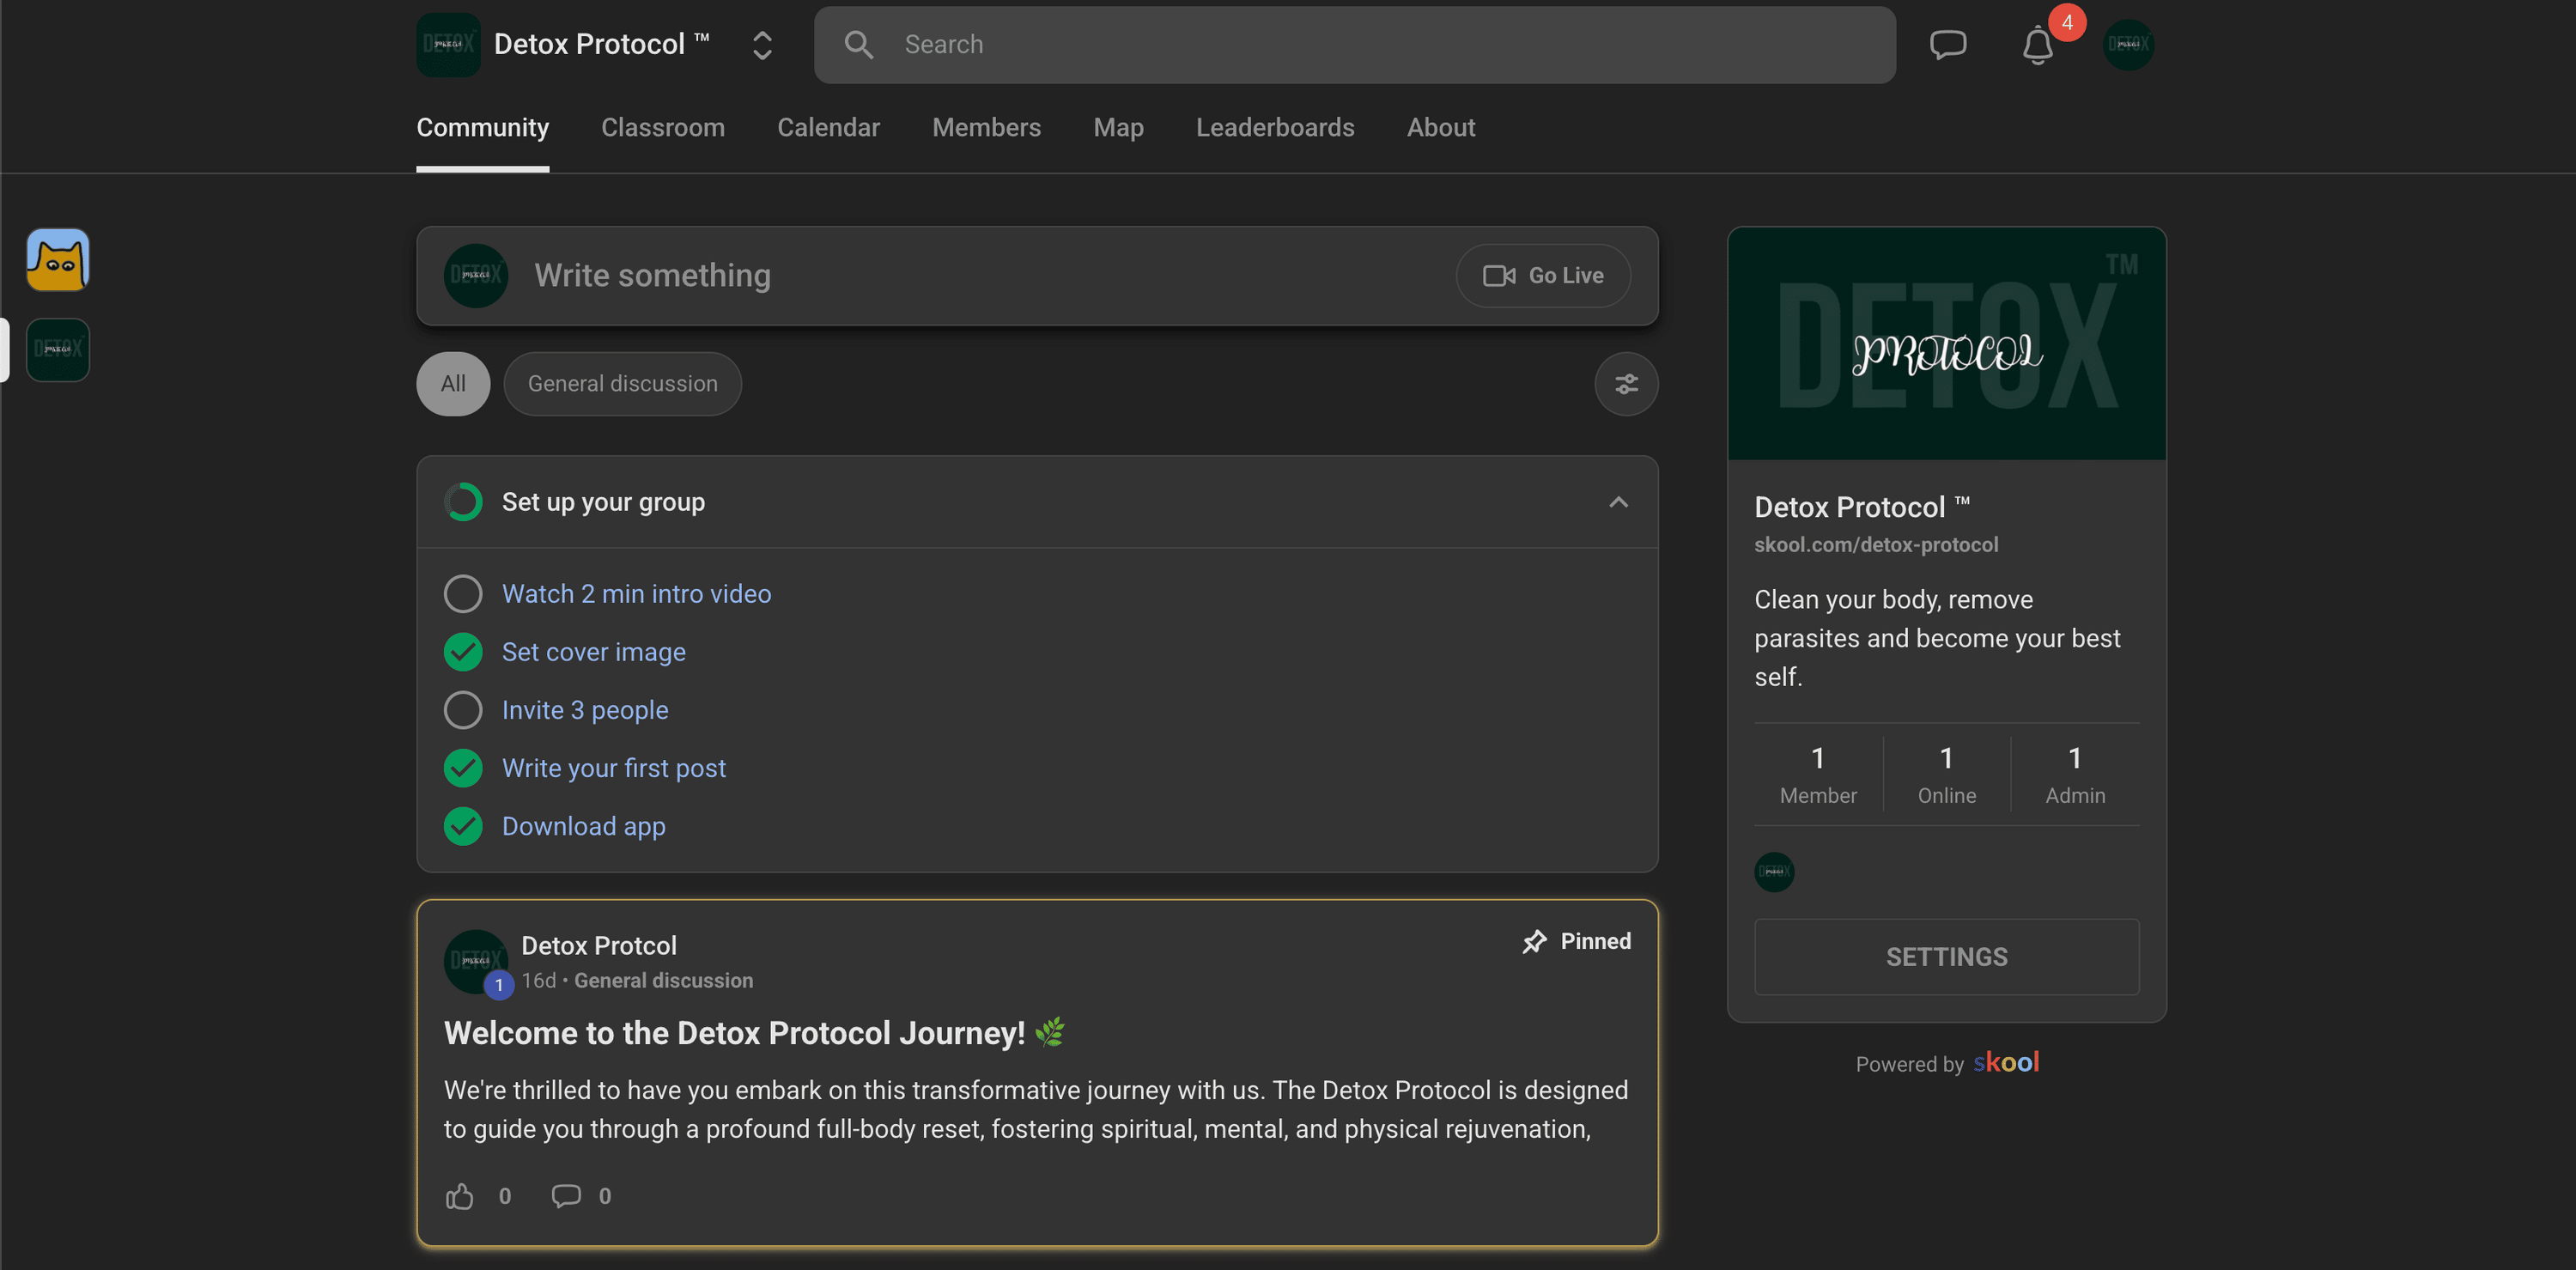The height and width of the screenshot is (1270, 2576).
Task: Collapse the Set up your group panel
Action: (1618, 502)
